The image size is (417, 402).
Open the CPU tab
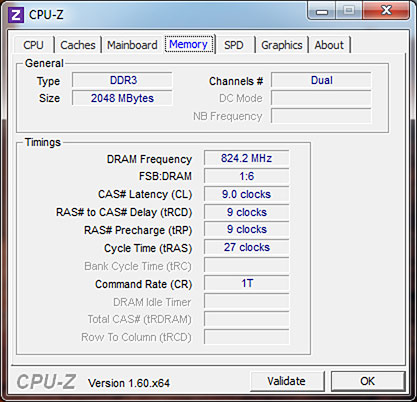point(34,45)
